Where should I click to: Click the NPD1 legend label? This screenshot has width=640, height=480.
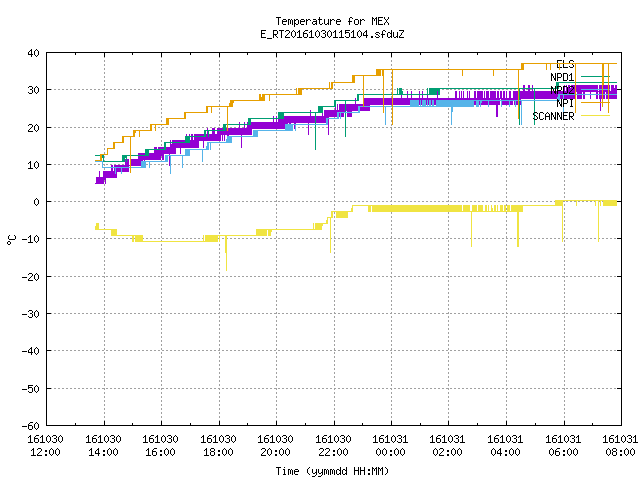coord(562,77)
